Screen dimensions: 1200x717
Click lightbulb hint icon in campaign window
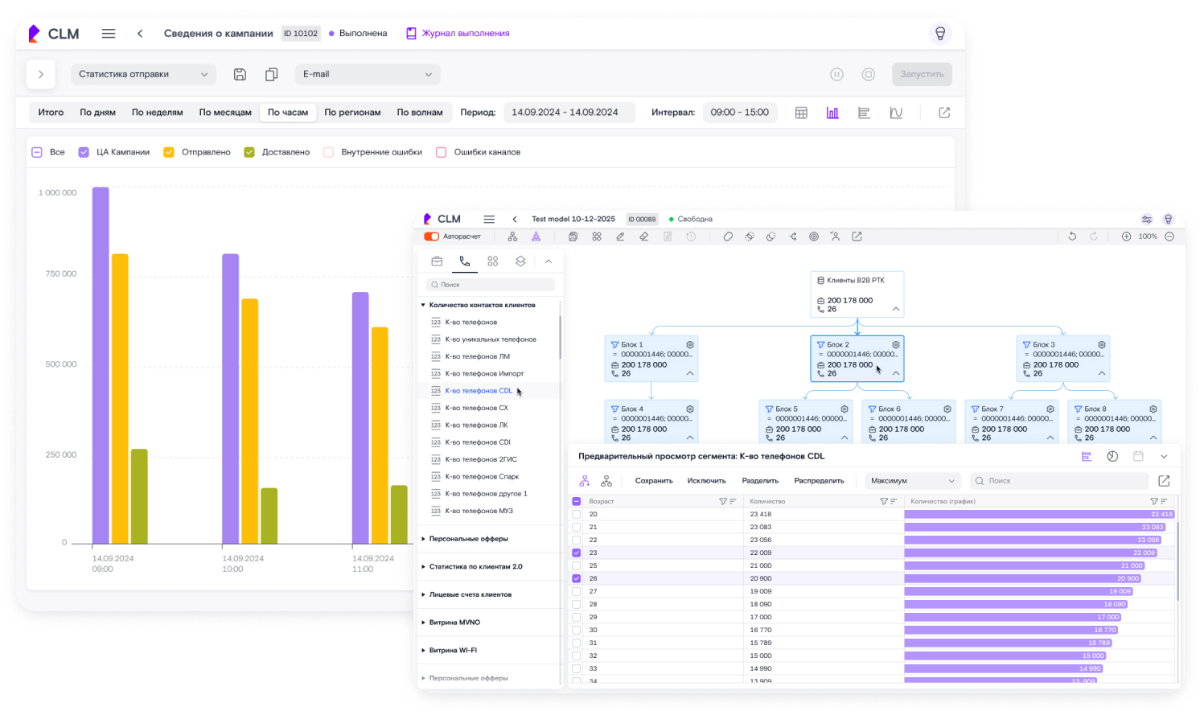940,33
